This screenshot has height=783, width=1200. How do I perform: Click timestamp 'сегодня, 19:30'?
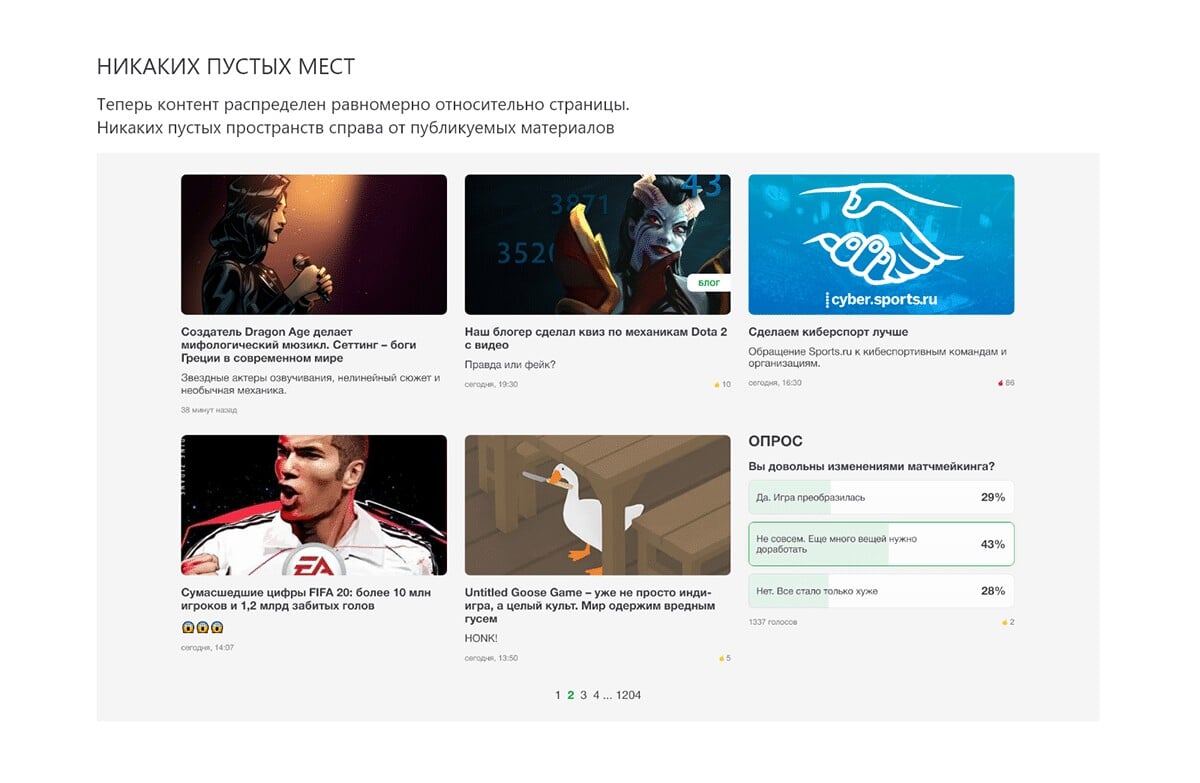pyautogui.click(x=491, y=384)
